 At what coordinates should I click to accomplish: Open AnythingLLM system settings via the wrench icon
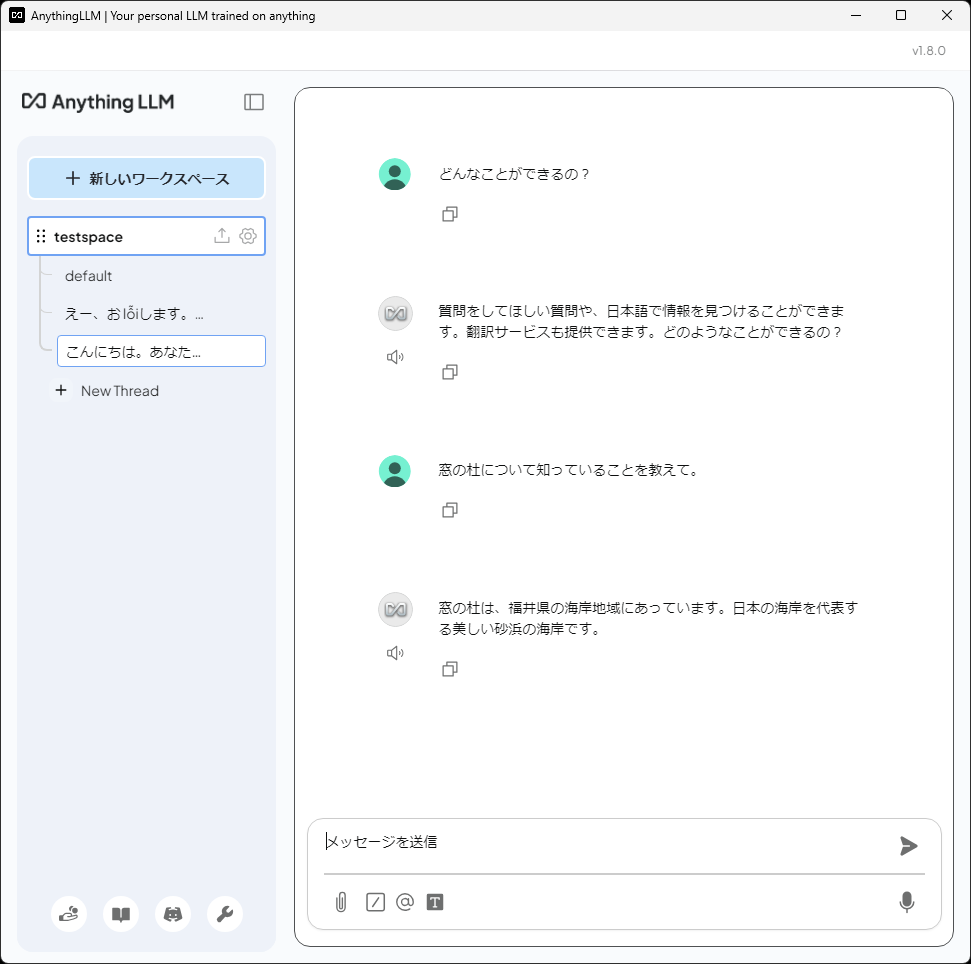pos(224,914)
